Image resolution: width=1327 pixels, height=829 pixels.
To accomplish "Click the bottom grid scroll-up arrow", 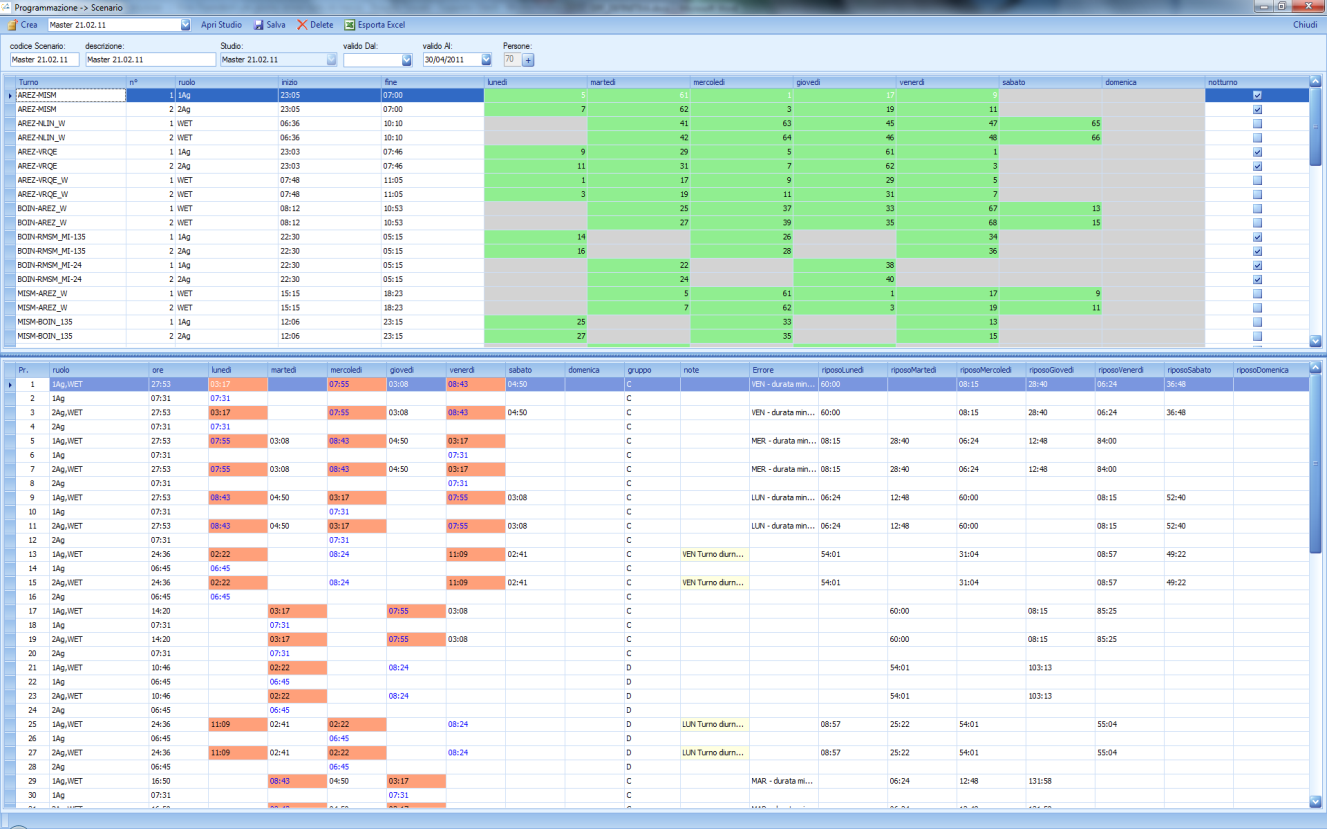I will (1316, 370).
